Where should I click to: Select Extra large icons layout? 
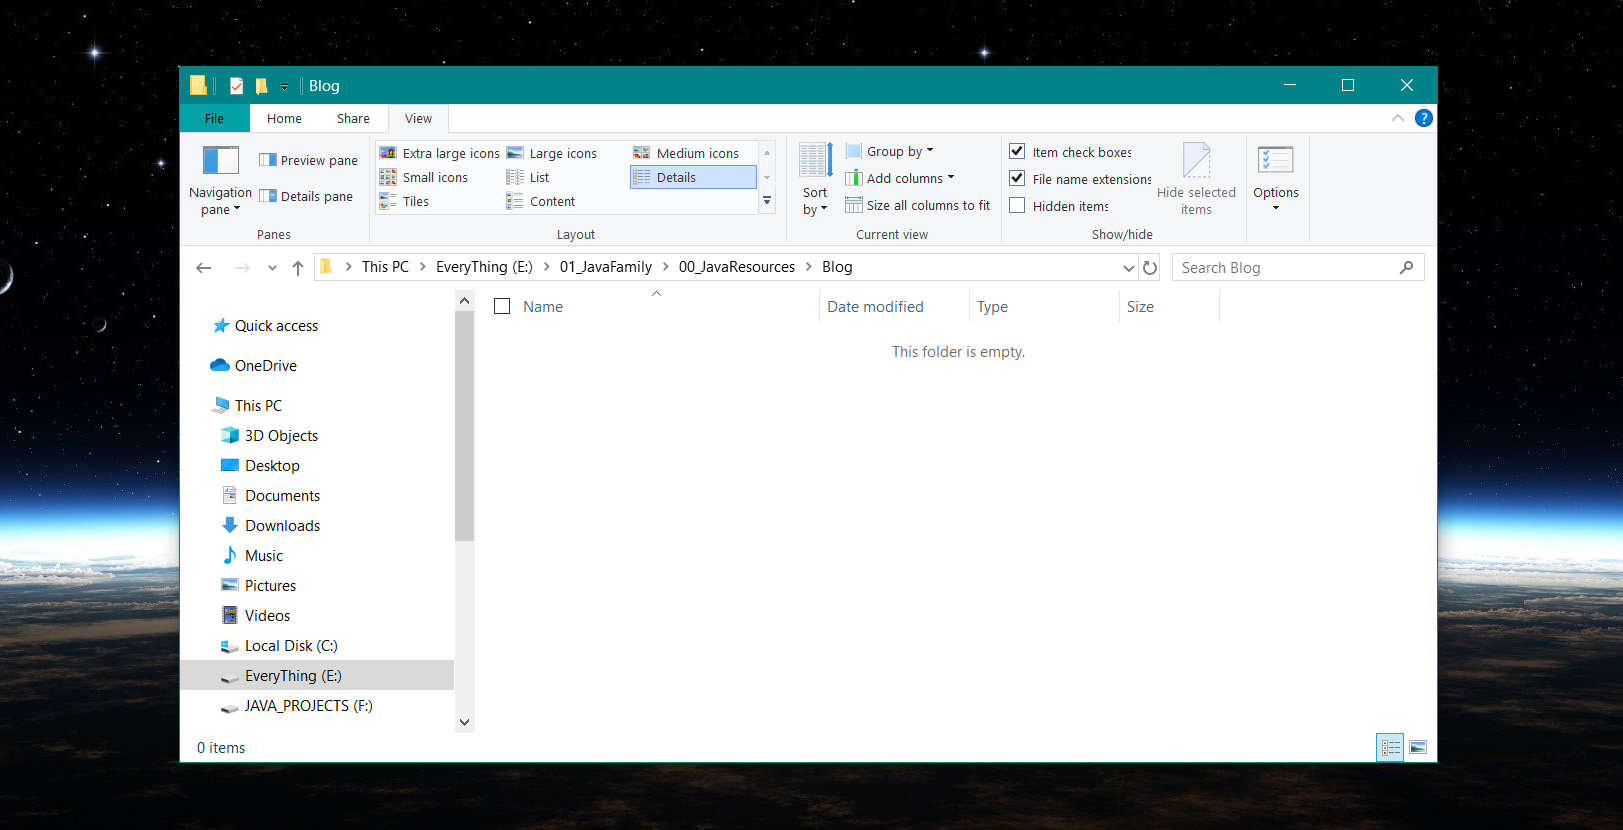tap(440, 153)
